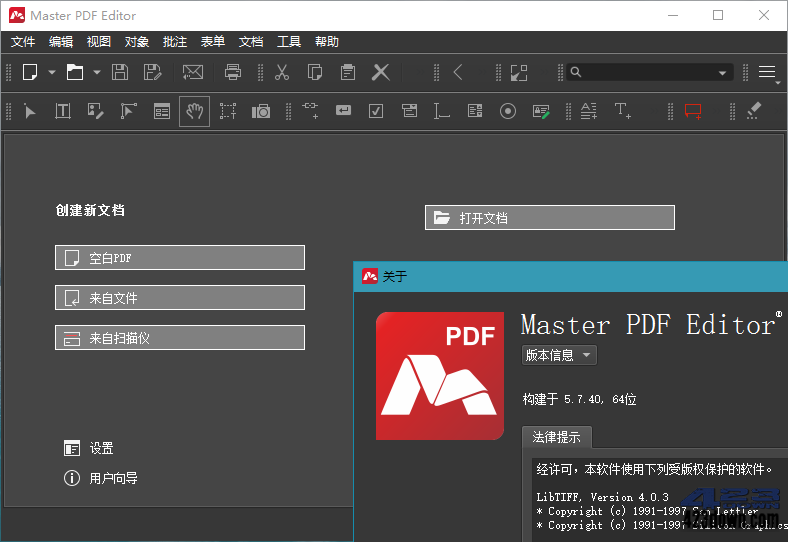Click the Combo Box form field icon
The image size is (788, 542).
(x=409, y=111)
